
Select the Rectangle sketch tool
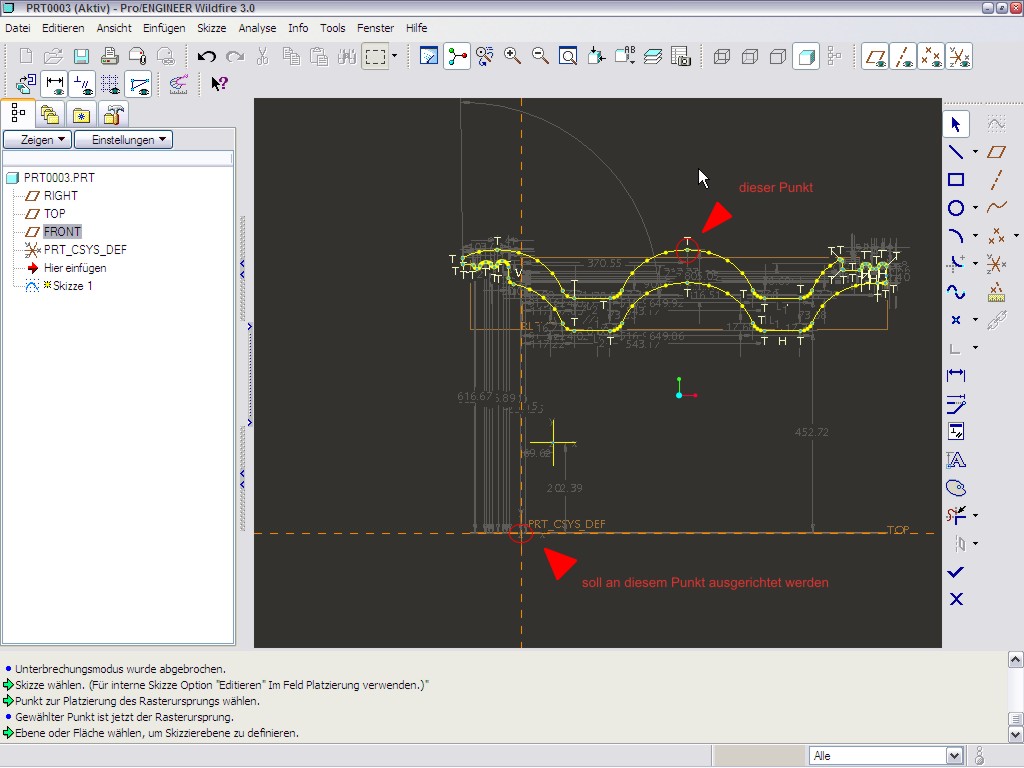pyautogui.click(x=956, y=180)
